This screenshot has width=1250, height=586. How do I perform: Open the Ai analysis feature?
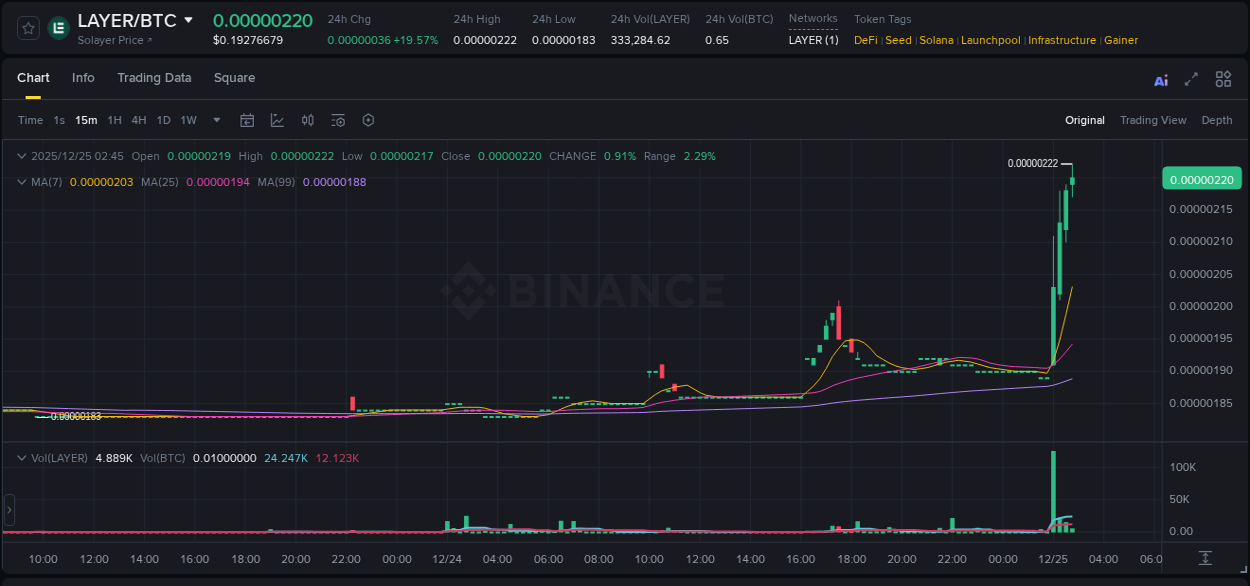tap(1160, 78)
